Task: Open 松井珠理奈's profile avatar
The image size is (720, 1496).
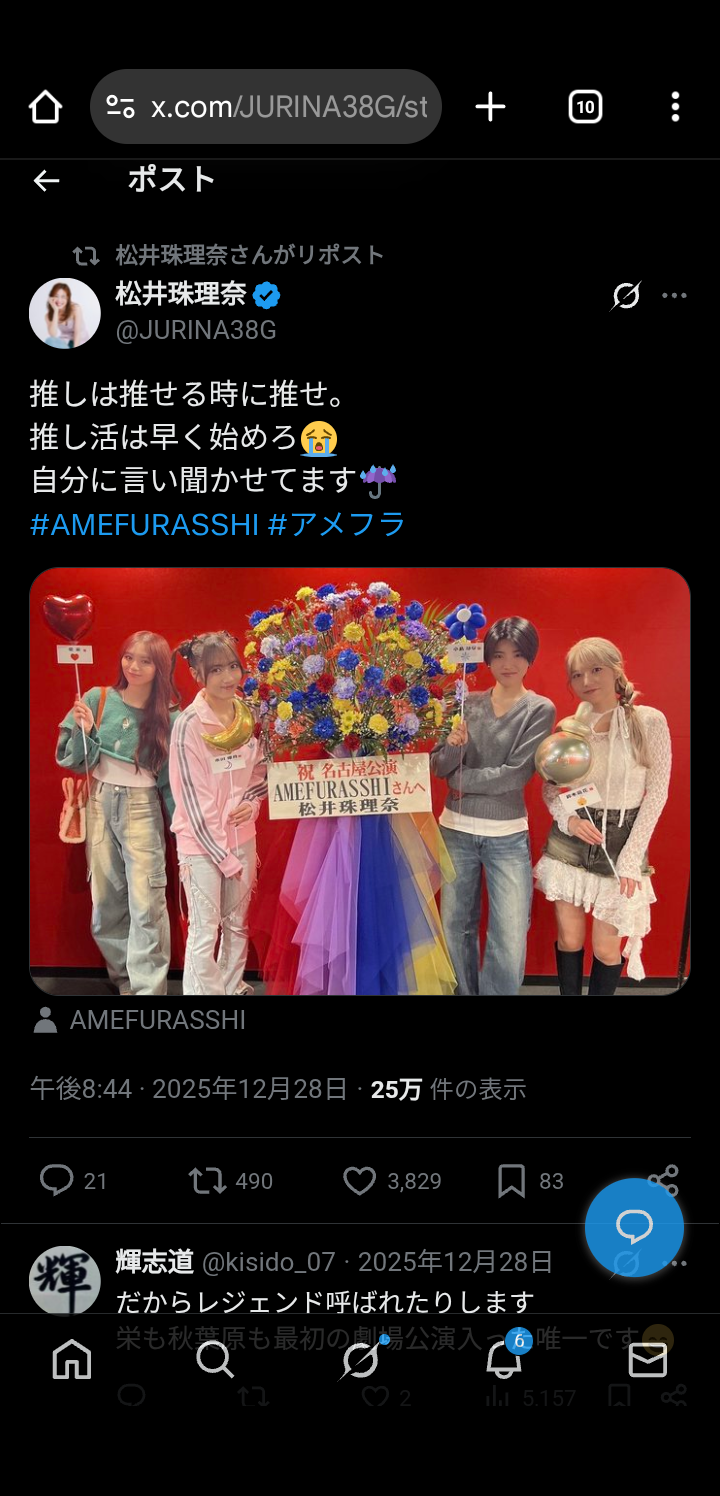Action: 65,313
